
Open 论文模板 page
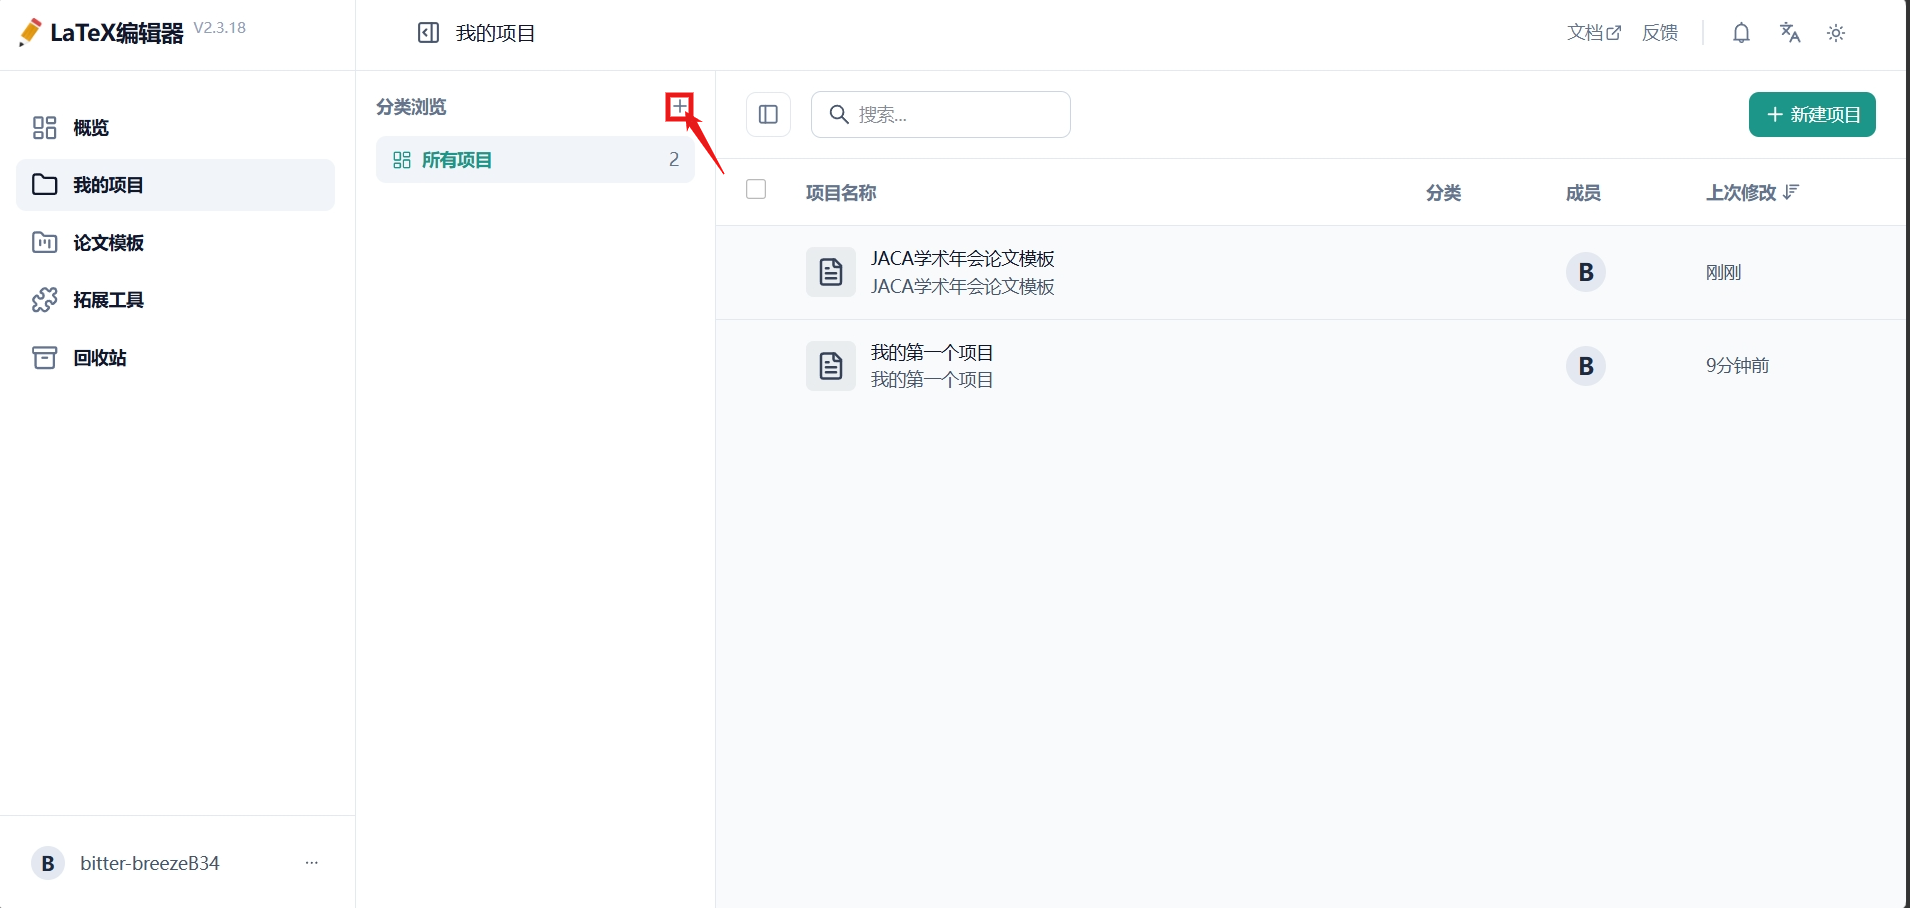175,243
